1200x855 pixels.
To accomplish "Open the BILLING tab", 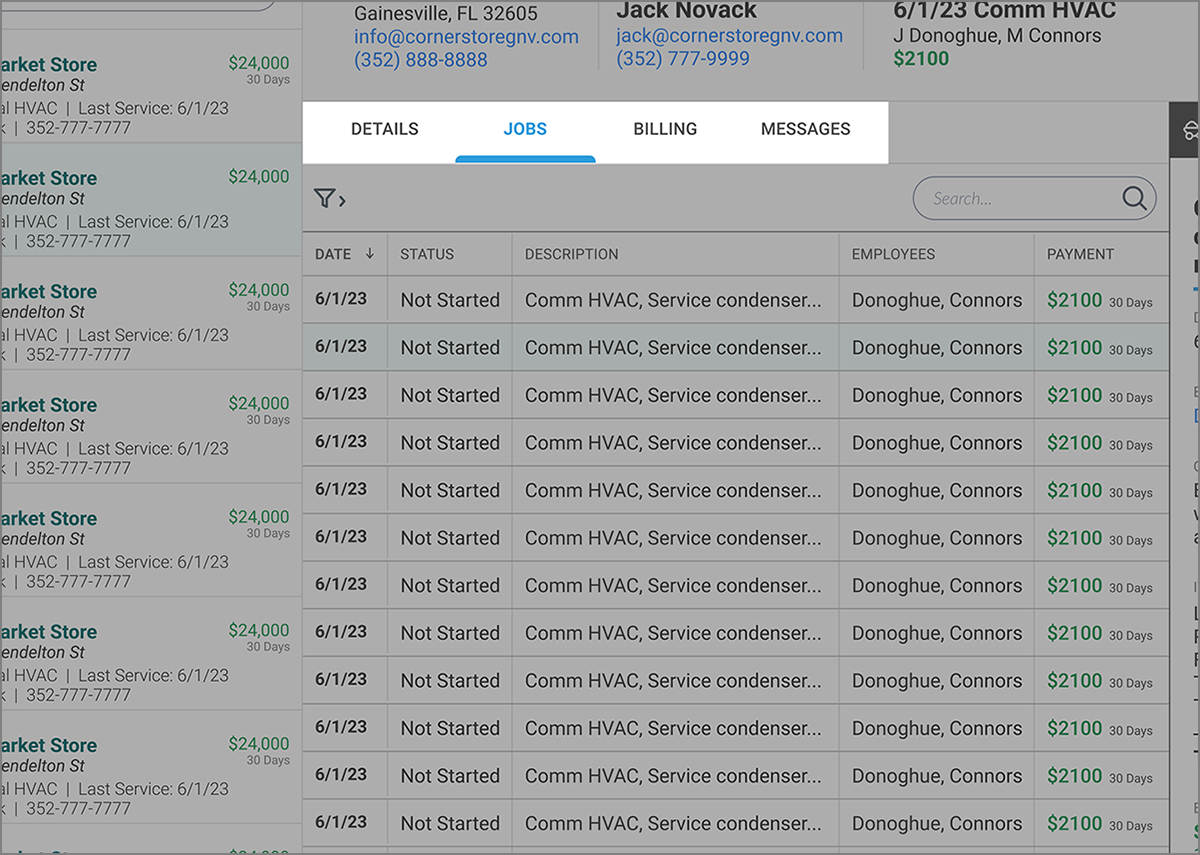I will tap(665, 129).
